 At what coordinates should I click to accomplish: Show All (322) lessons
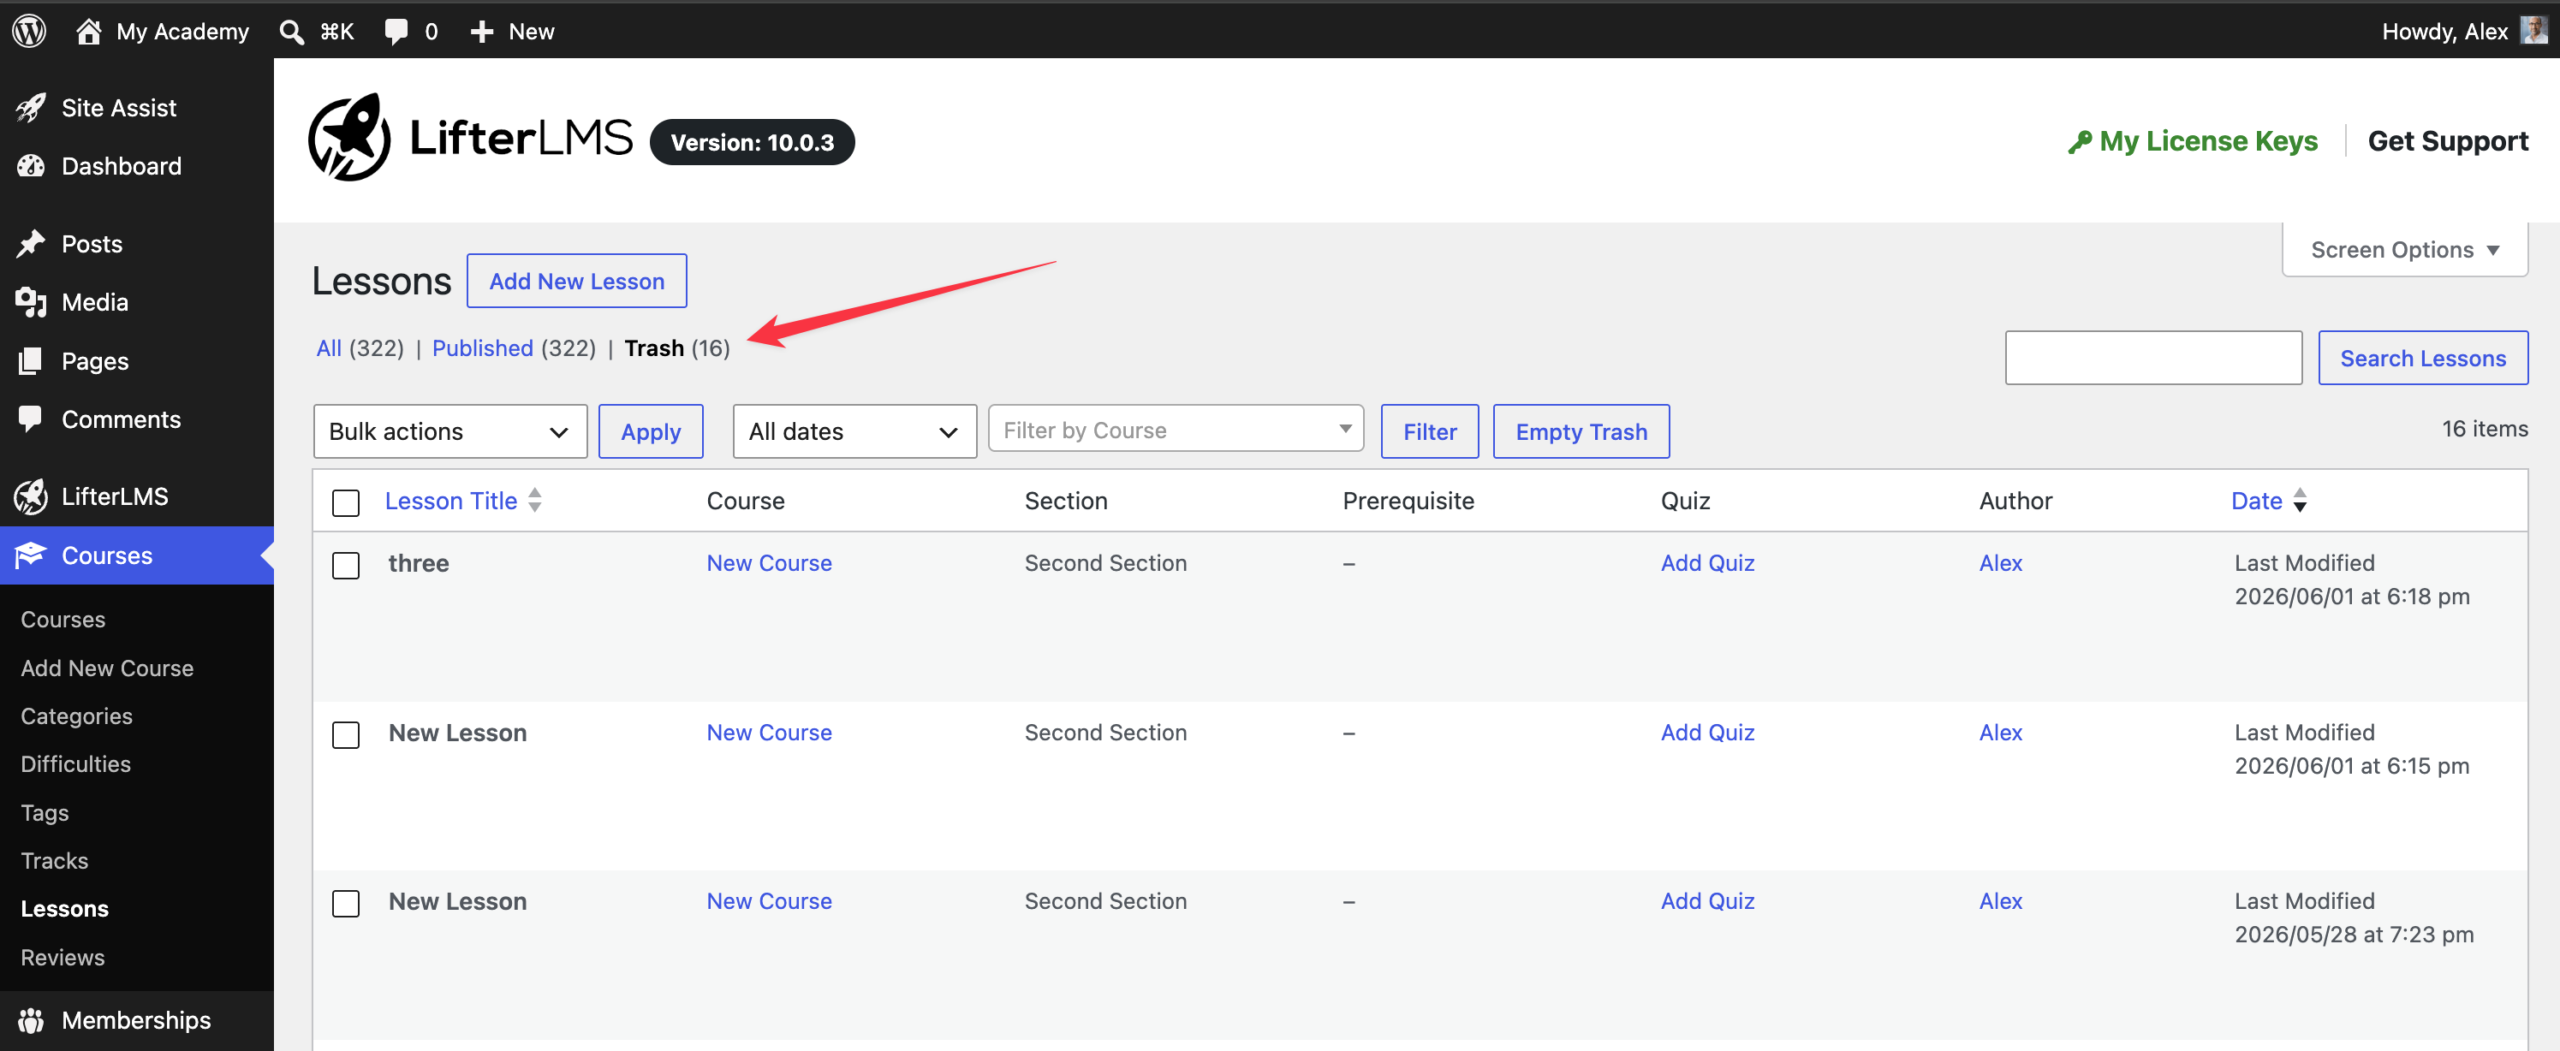click(x=360, y=348)
